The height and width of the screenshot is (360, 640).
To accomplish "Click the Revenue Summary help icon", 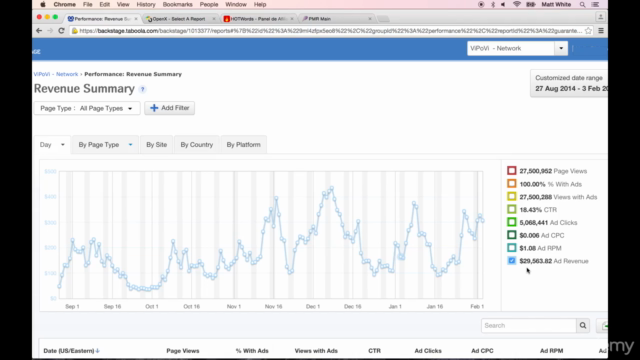I will coord(142,89).
